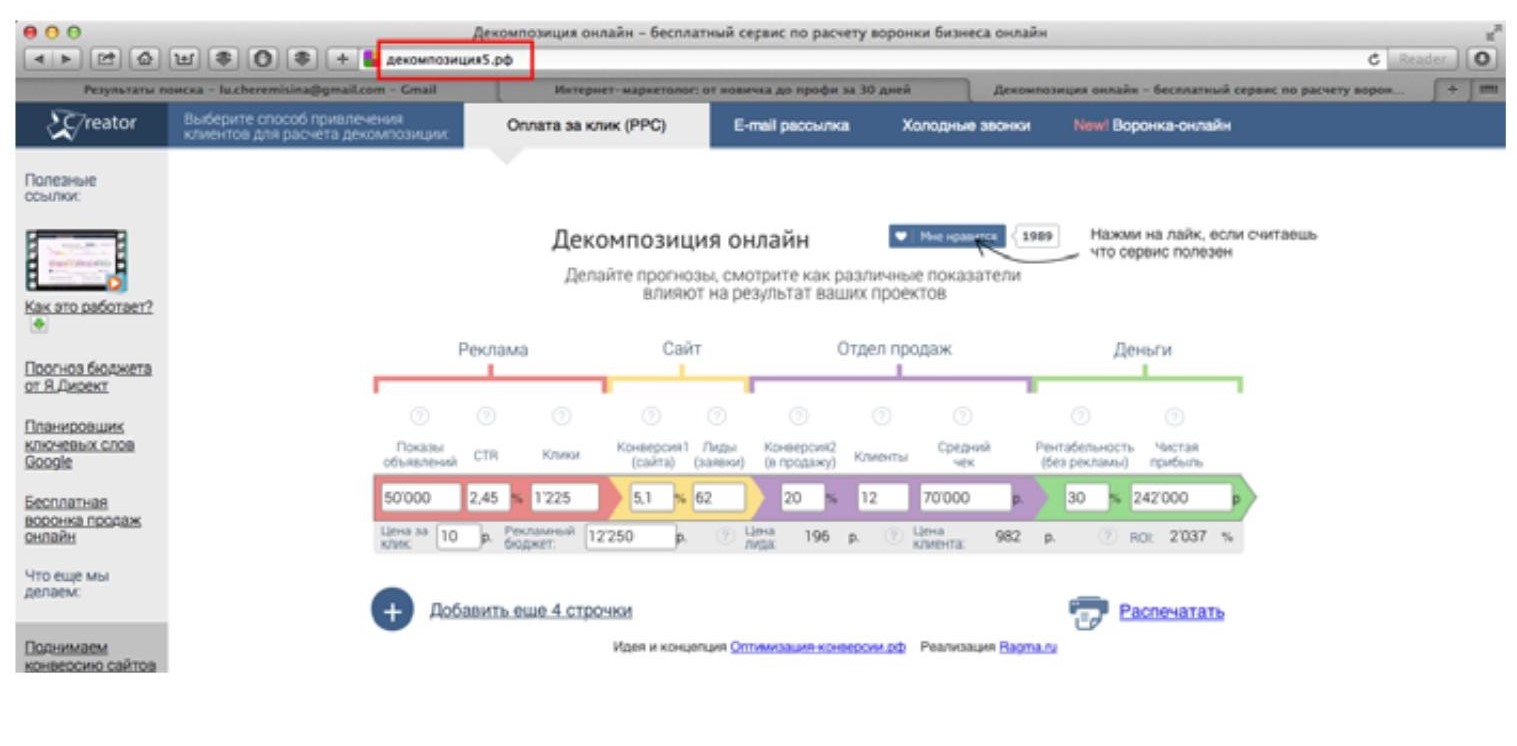Click the share icon in browser toolbar

coord(107,60)
